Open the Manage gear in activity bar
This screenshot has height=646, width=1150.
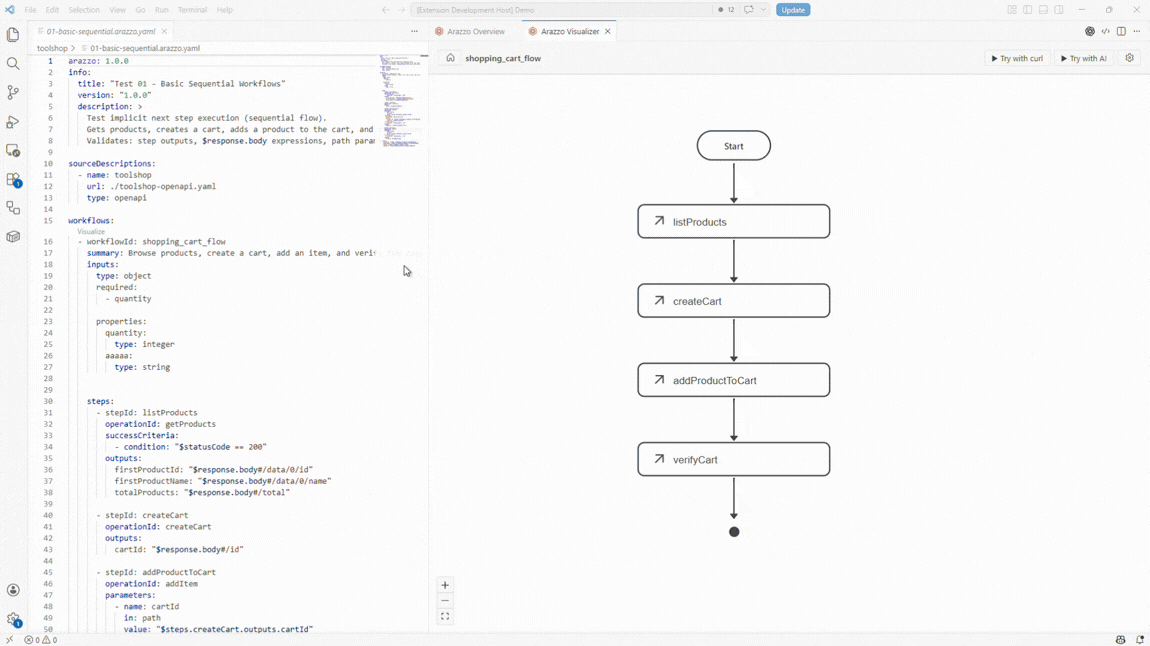point(13,620)
